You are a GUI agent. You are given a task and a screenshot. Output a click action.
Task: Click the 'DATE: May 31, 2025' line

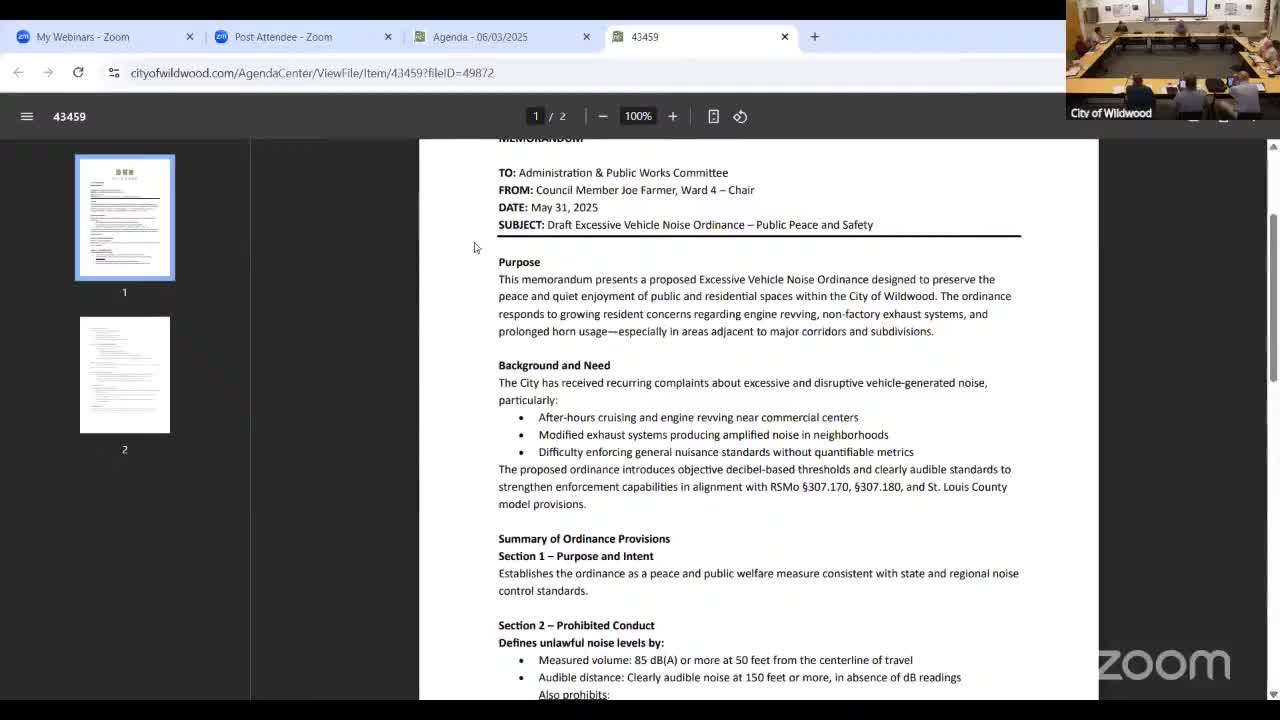(548, 207)
